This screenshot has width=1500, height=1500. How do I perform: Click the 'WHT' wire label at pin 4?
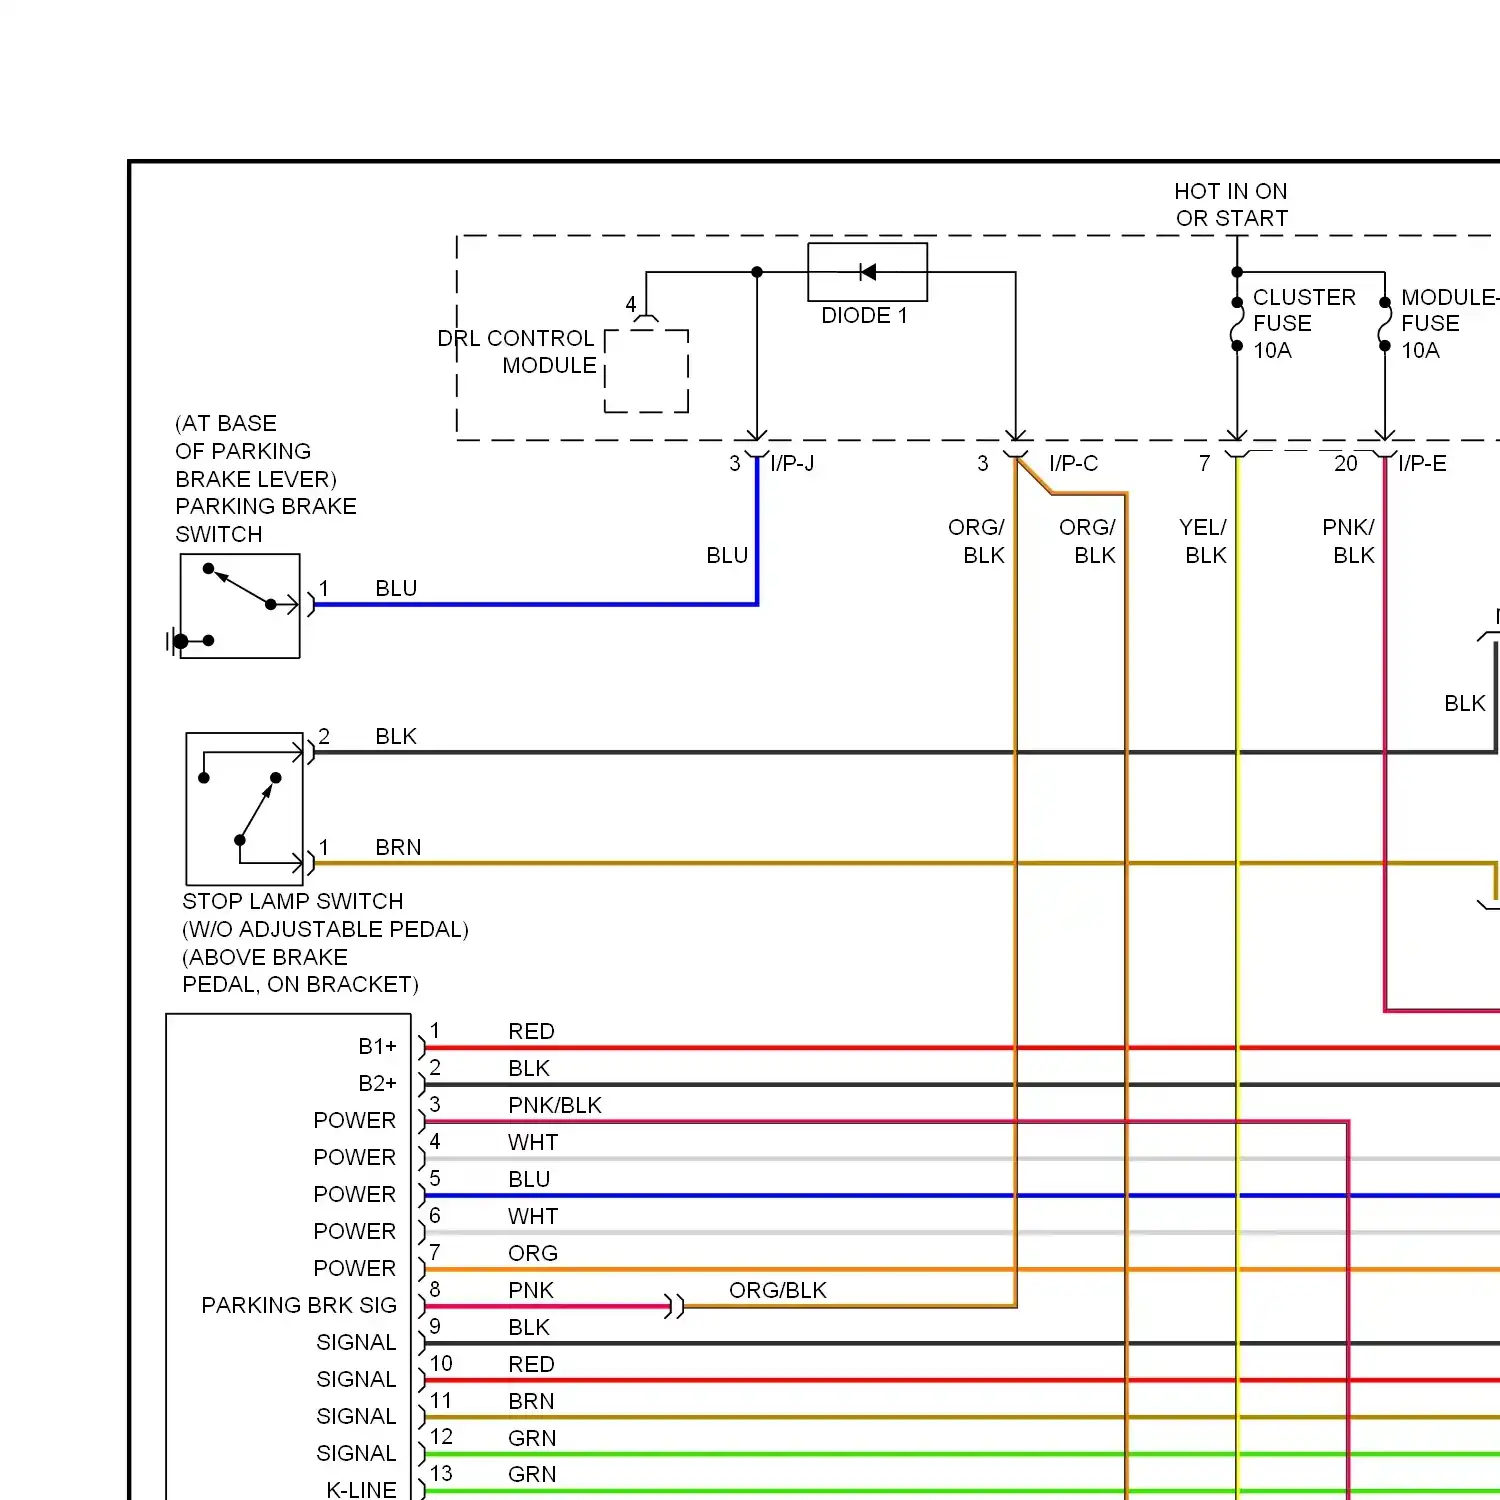[533, 1142]
